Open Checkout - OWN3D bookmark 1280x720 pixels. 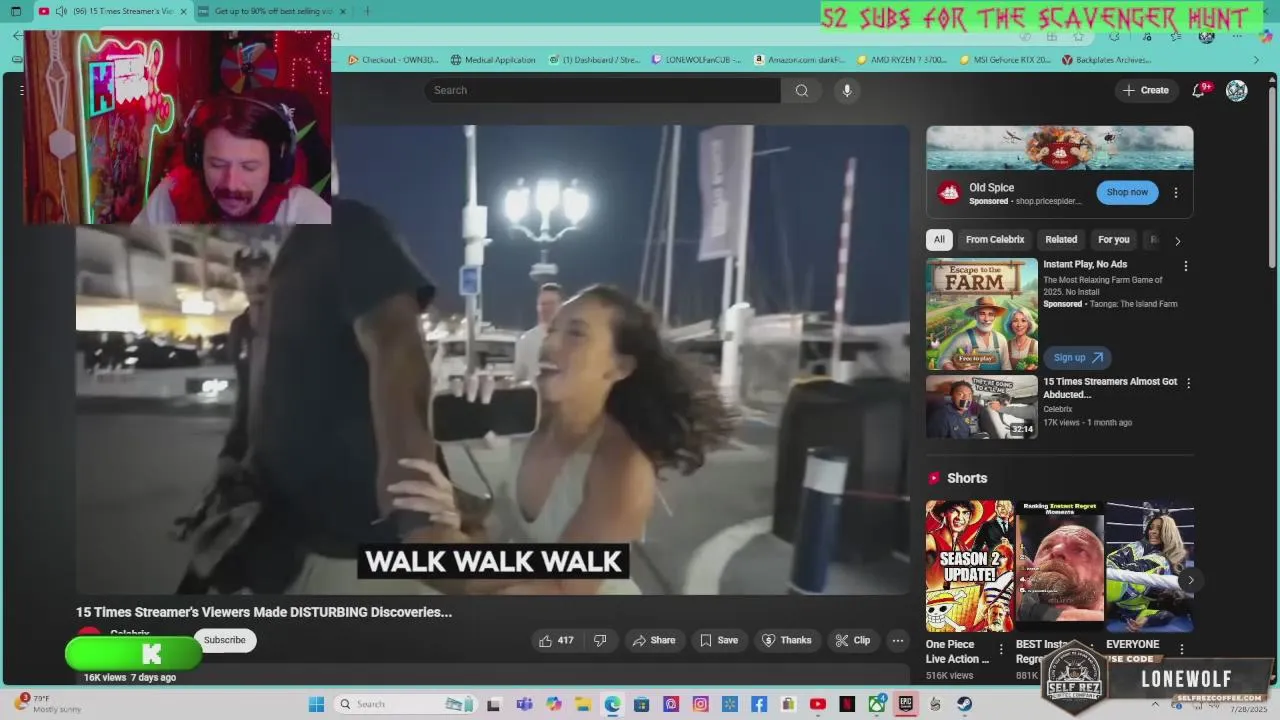pyautogui.click(x=393, y=60)
